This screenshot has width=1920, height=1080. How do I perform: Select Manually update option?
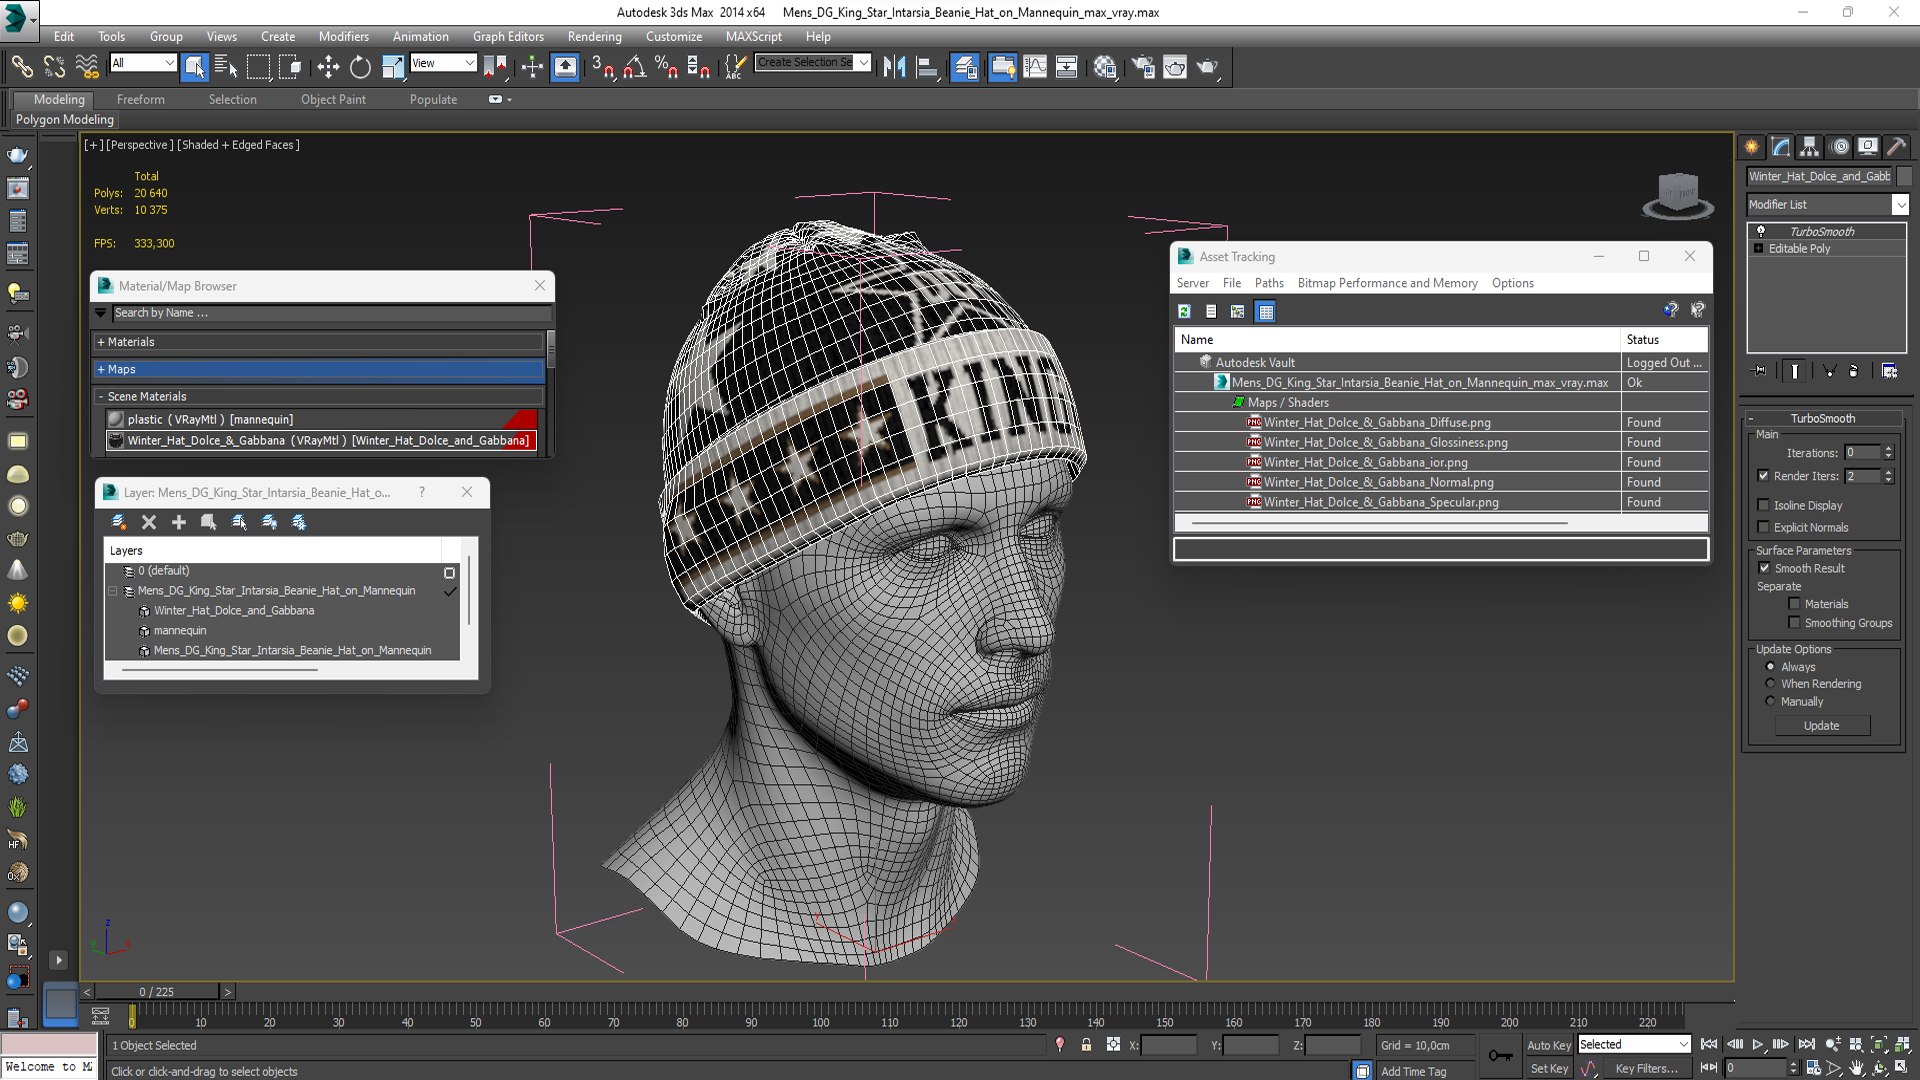[1770, 701]
